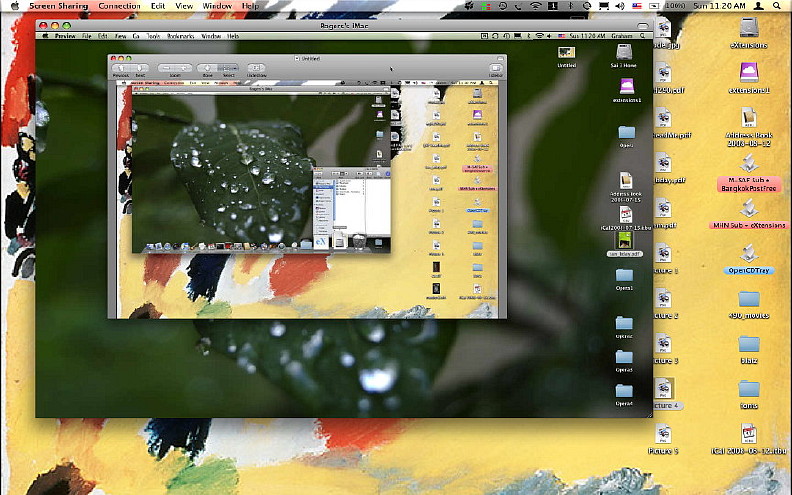Select remote Address Book 2001-07-15 file
792x495 pixels.
click(625, 180)
